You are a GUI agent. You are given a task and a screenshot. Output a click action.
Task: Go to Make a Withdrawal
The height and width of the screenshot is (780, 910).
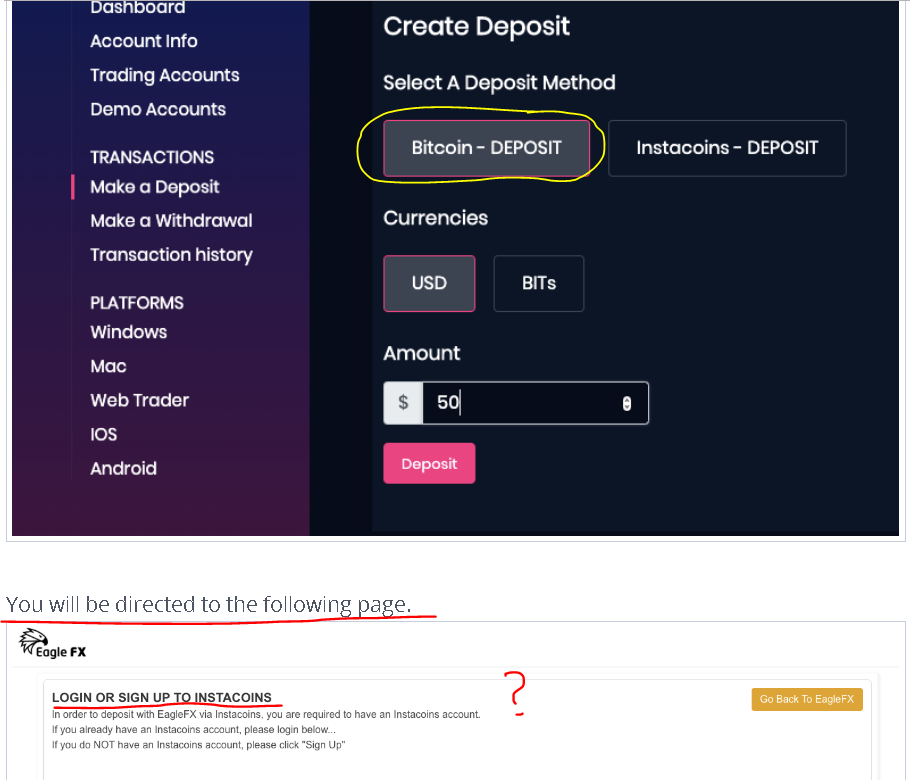coord(171,221)
